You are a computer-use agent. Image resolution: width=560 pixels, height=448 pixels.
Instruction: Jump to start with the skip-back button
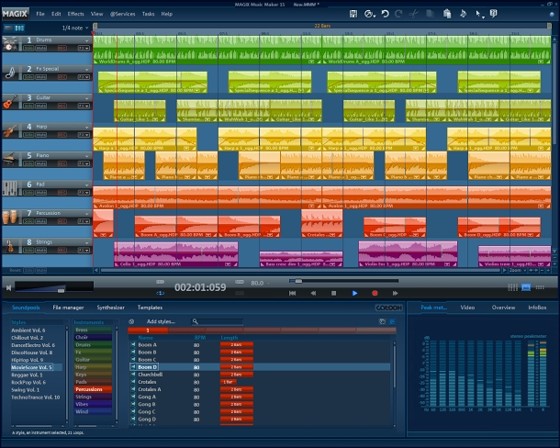(292, 293)
